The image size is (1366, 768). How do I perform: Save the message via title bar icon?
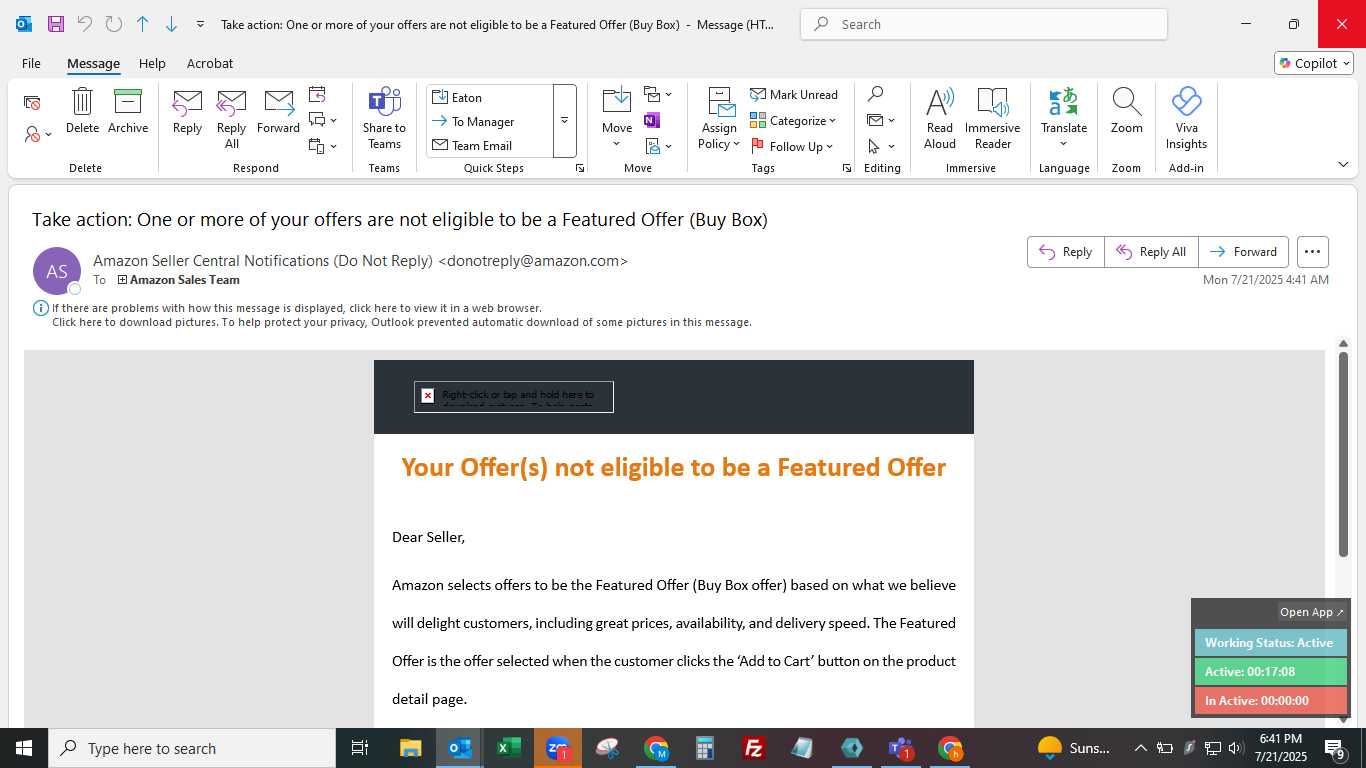coord(55,24)
